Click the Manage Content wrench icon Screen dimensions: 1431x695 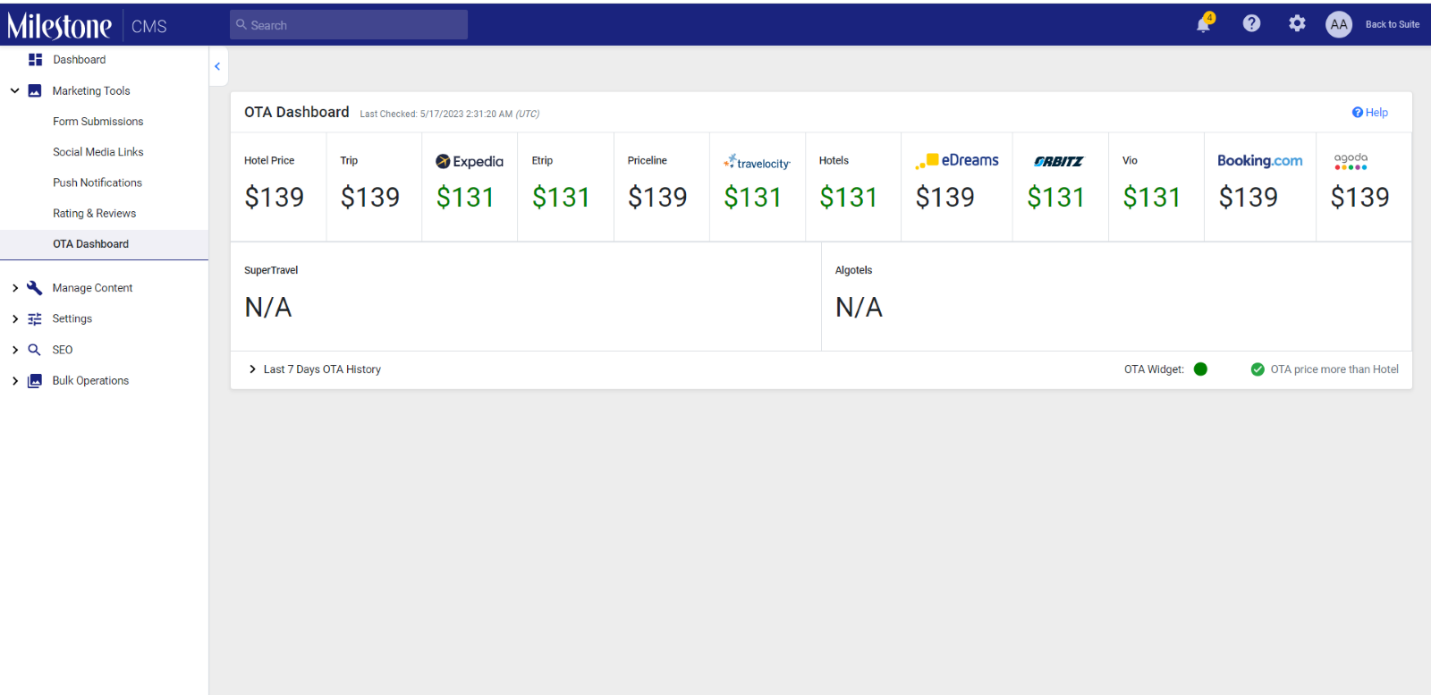click(x=35, y=288)
